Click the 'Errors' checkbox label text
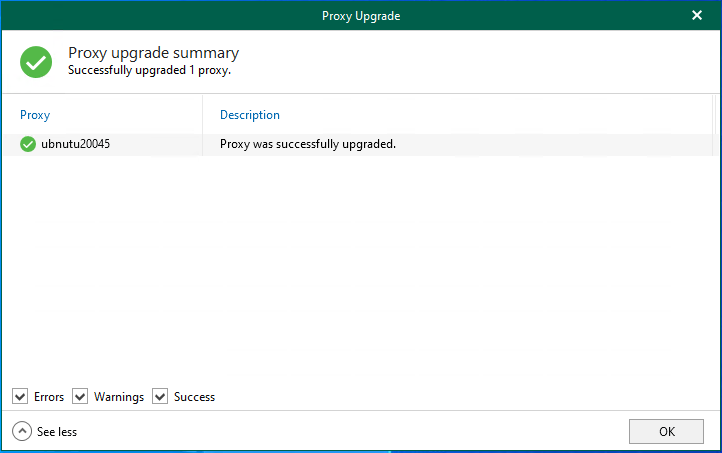Screen dimensions: 722x453 coord(49,397)
